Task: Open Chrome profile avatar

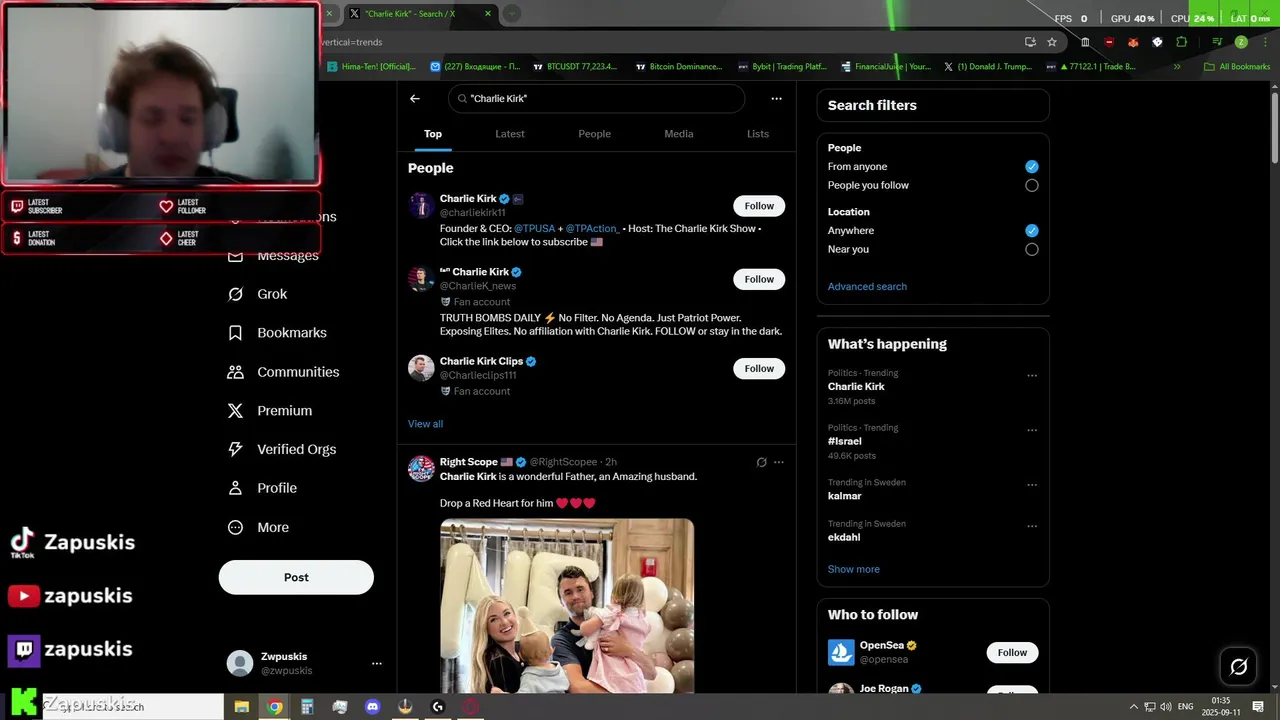Action: 1241,42
